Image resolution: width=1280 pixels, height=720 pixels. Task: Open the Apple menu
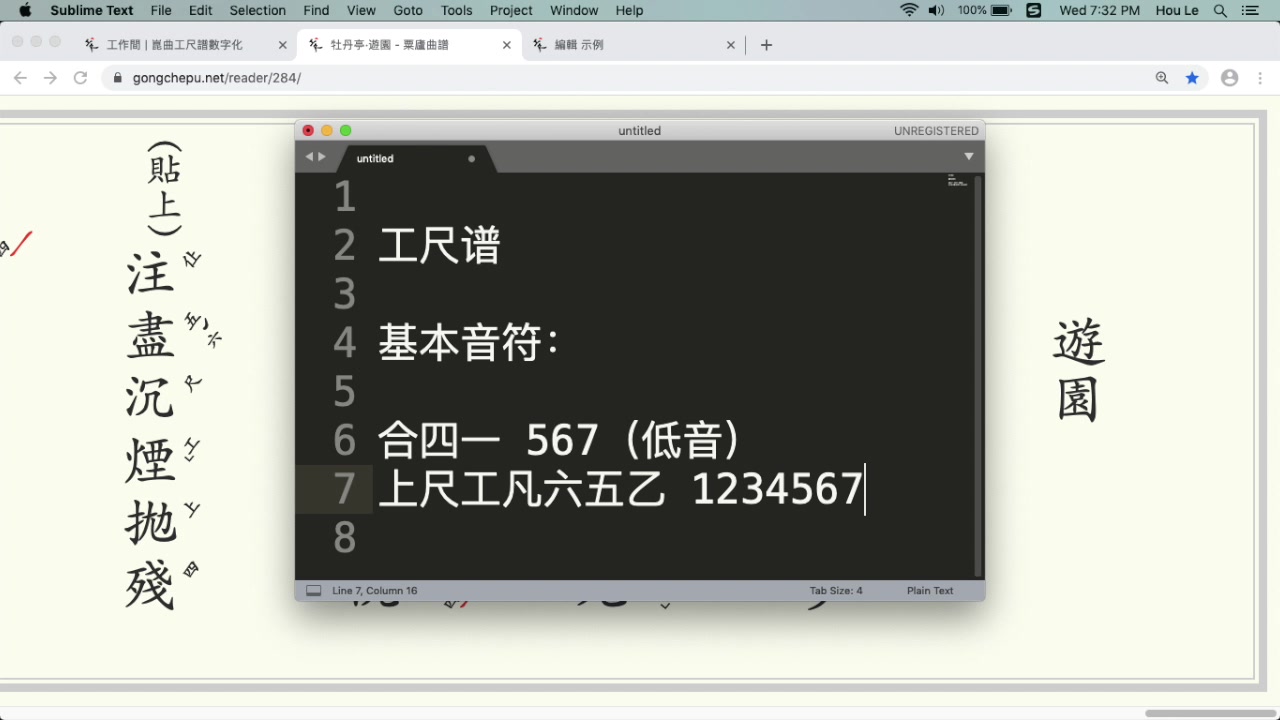[x=25, y=10]
